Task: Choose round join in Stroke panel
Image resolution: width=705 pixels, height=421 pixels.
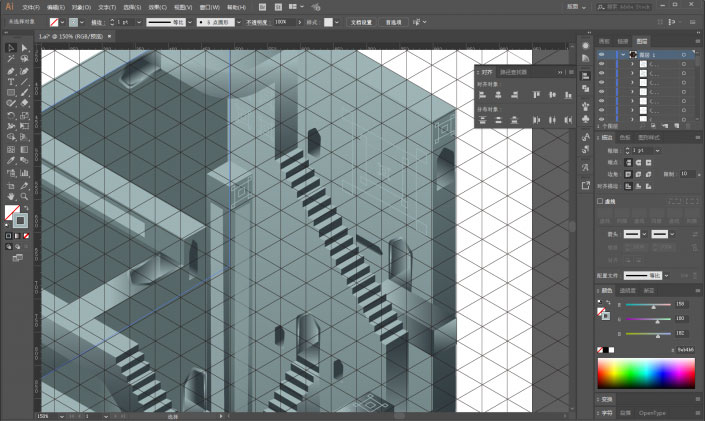Action: (x=638, y=174)
